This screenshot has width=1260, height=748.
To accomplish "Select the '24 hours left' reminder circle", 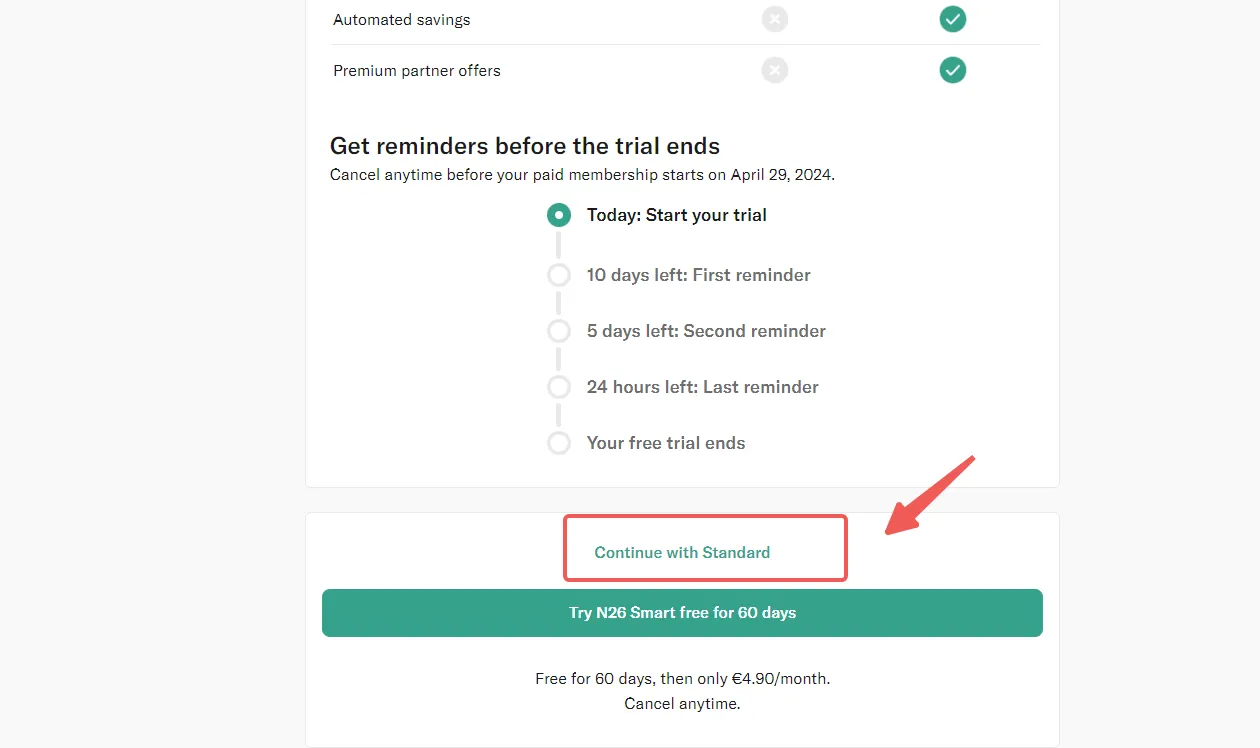I will [x=559, y=387].
